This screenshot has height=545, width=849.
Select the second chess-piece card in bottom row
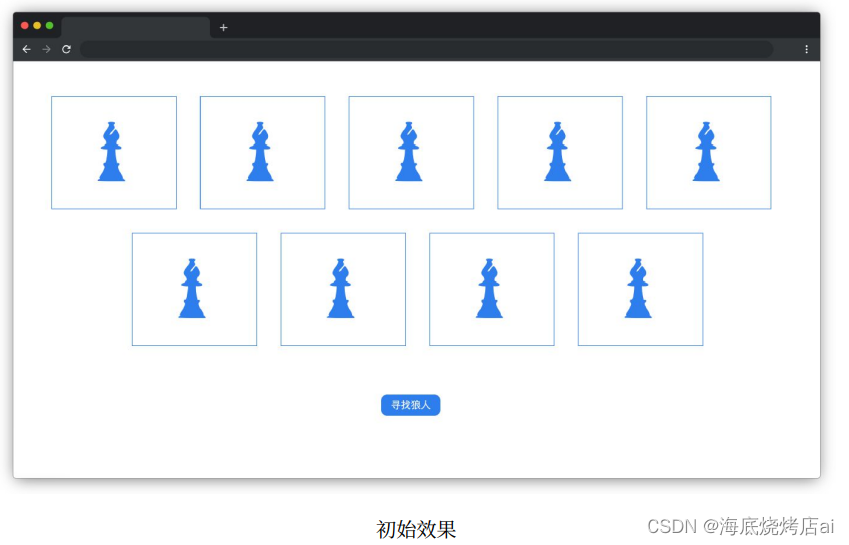pyautogui.click(x=343, y=289)
